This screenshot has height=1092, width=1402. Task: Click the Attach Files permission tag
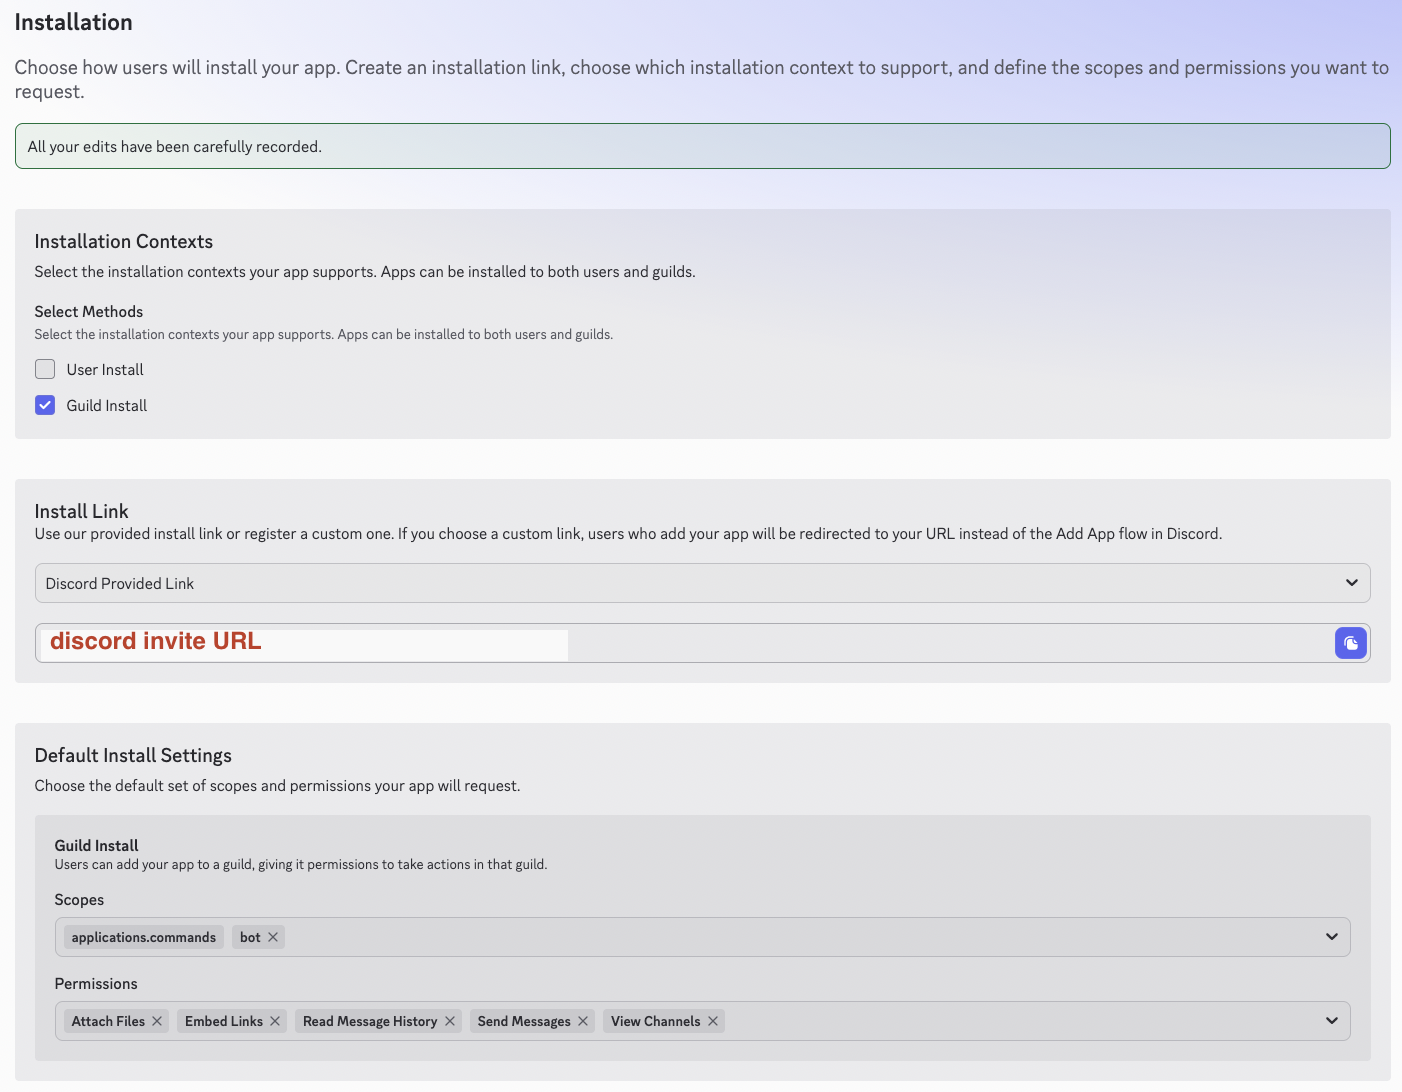(x=105, y=1021)
